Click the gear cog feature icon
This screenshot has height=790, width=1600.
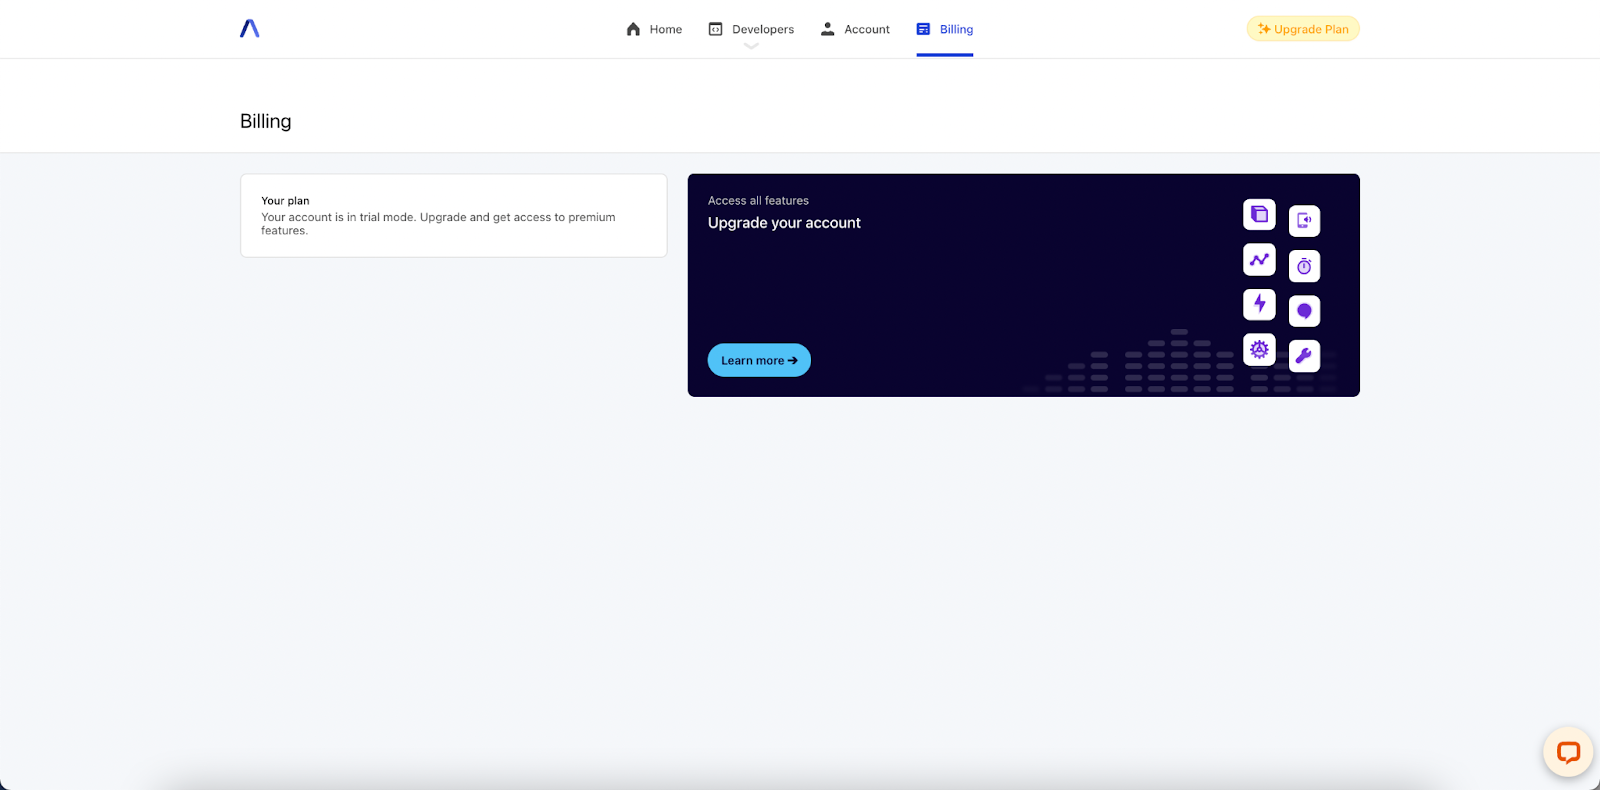pos(1259,349)
